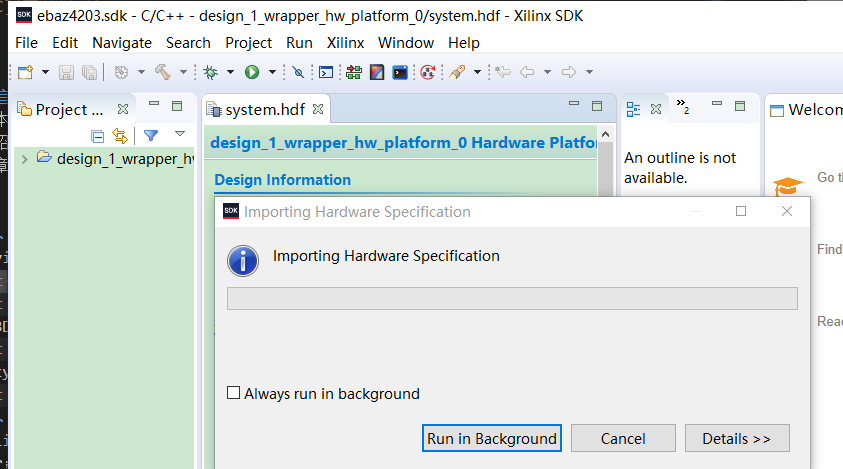The height and width of the screenshot is (469, 843).
Task: Click the red-blue linker script icon
Action: (377, 72)
